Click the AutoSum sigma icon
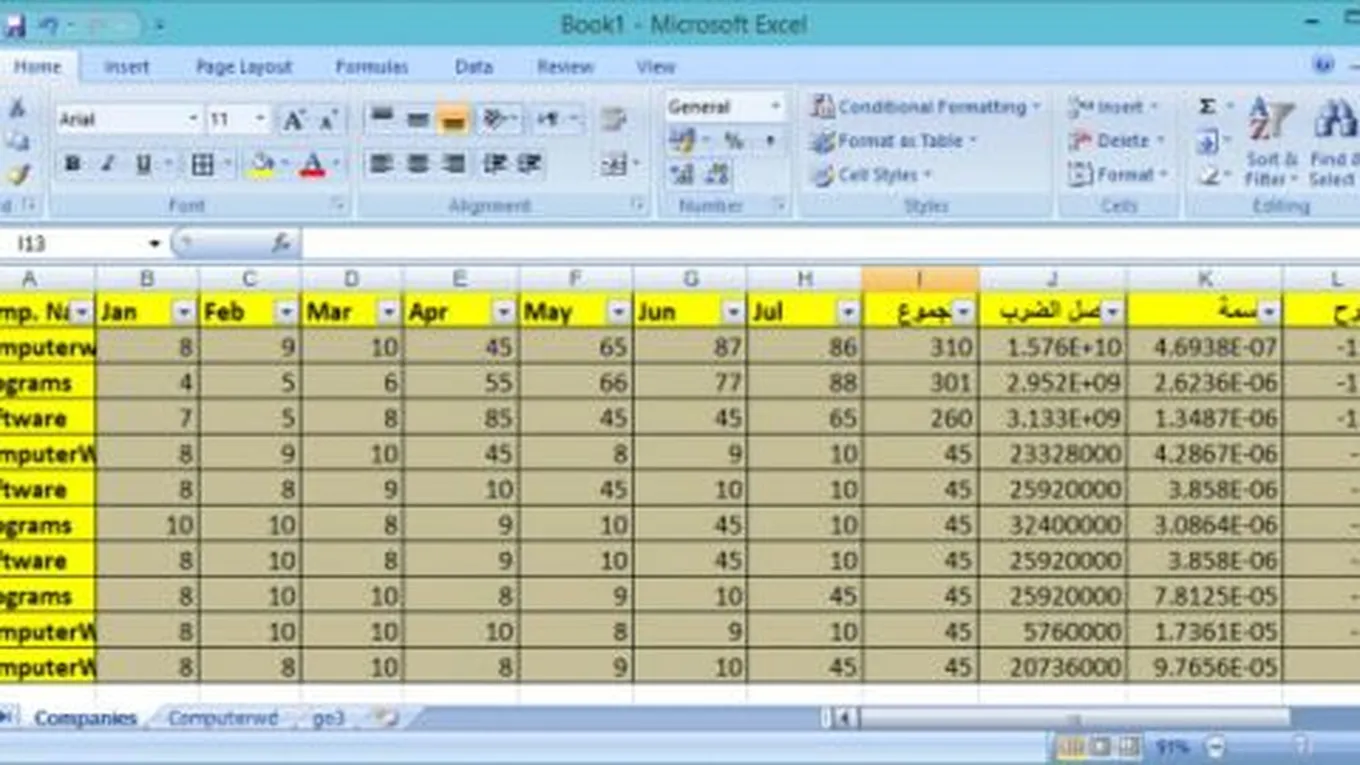This screenshot has width=1360, height=765. 1207,107
